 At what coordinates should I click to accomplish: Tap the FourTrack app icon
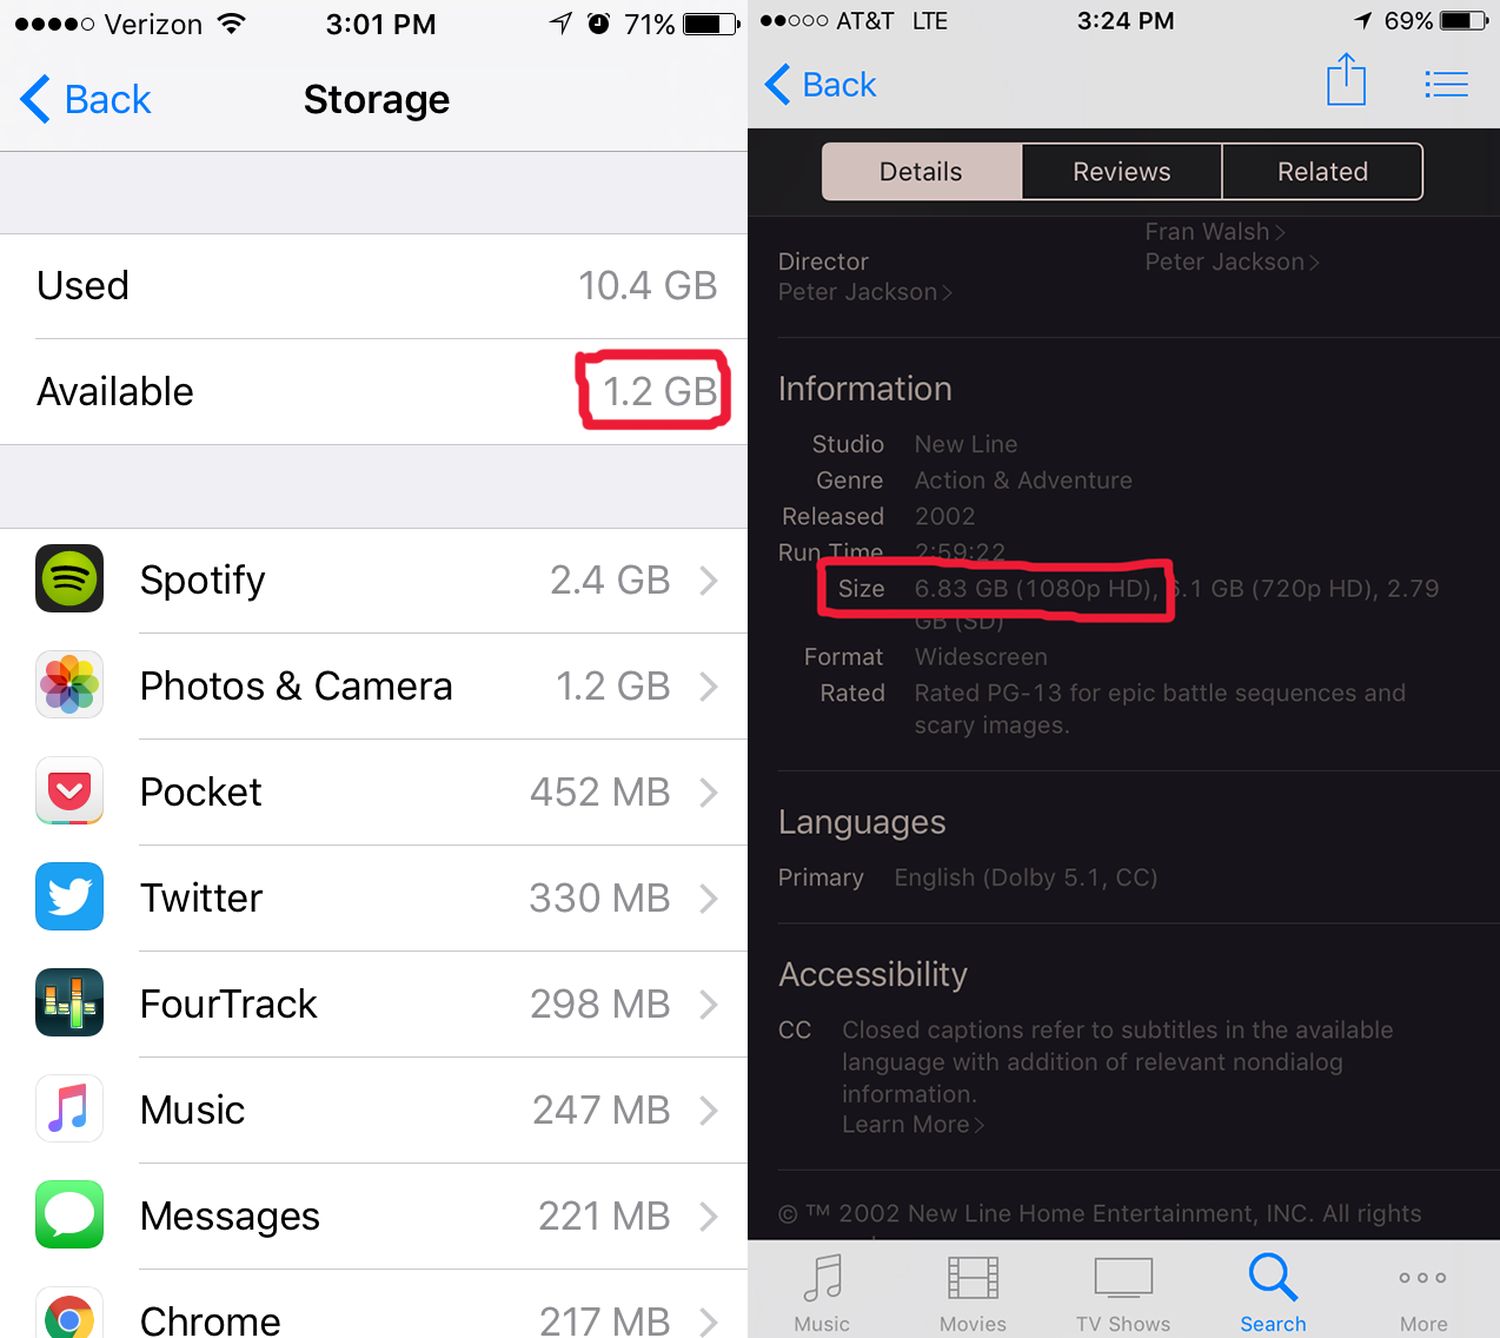tap(69, 1002)
